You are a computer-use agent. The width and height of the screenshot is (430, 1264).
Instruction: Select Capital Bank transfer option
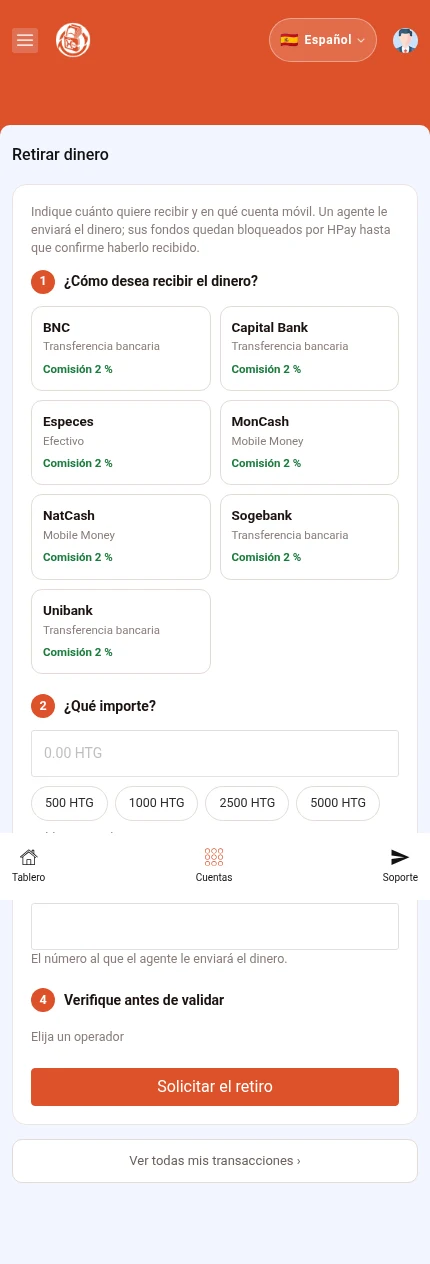click(309, 348)
